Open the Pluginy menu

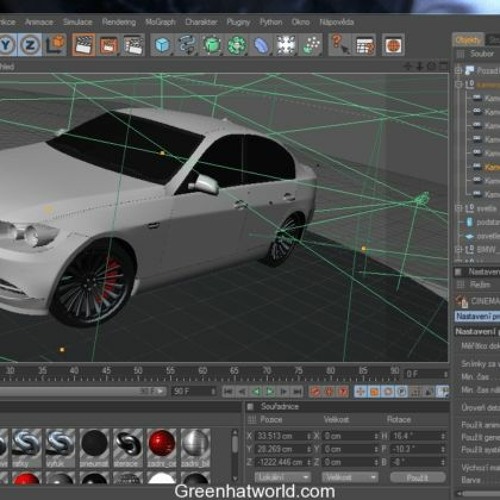(x=238, y=22)
